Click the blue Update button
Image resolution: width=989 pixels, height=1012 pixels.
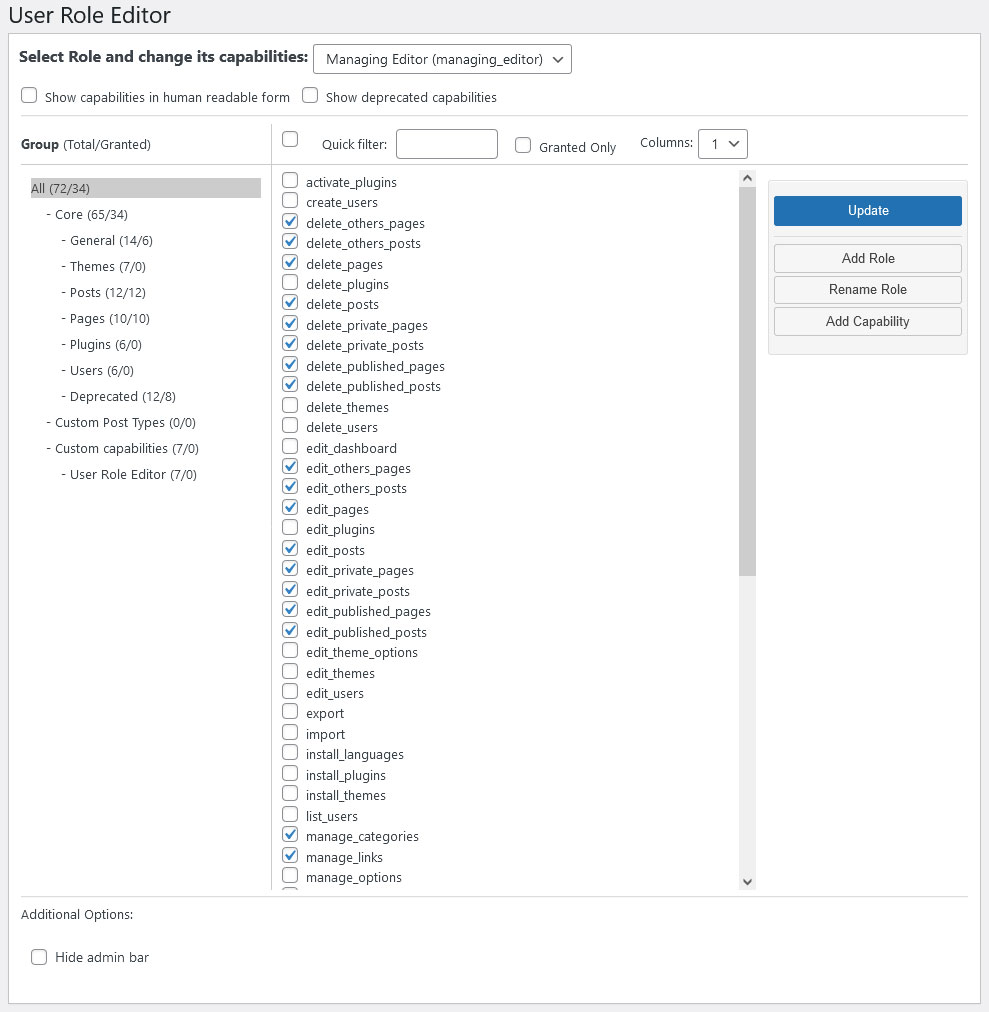pos(868,211)
